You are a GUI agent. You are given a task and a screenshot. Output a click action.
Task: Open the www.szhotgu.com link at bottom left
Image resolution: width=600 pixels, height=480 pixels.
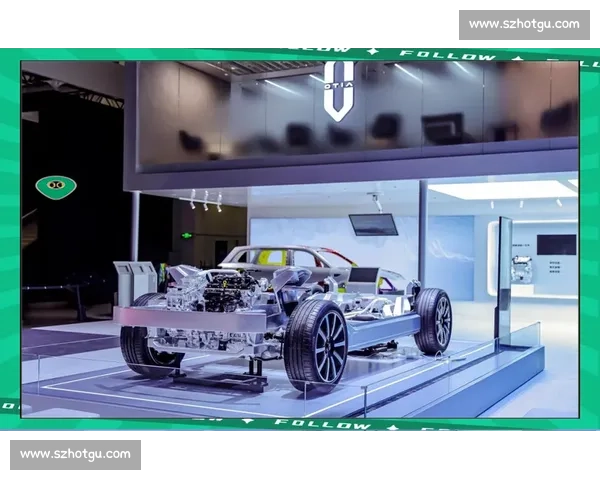(76, 455)
